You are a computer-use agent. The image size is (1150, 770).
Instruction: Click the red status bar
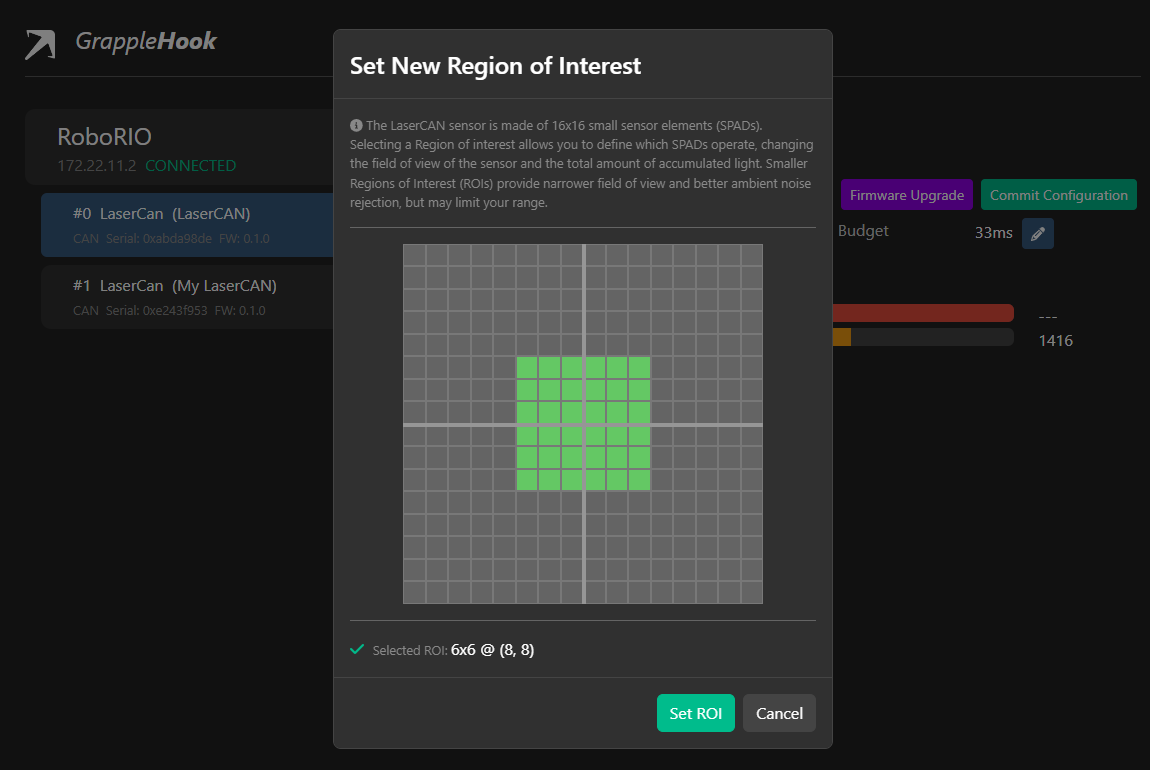point(922,313)
